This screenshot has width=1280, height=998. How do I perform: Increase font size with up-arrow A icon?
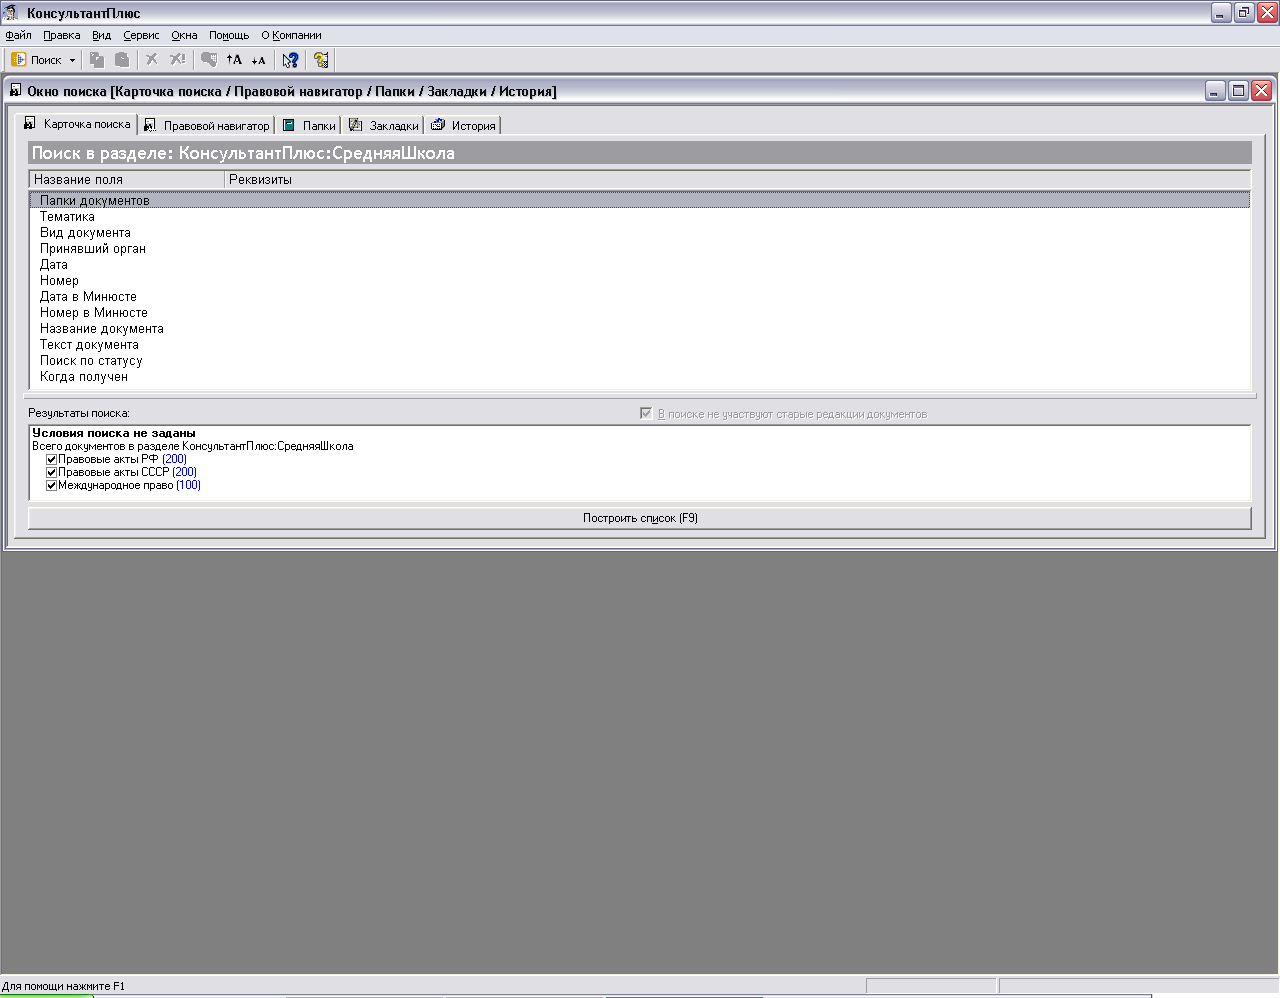[234, 60]
